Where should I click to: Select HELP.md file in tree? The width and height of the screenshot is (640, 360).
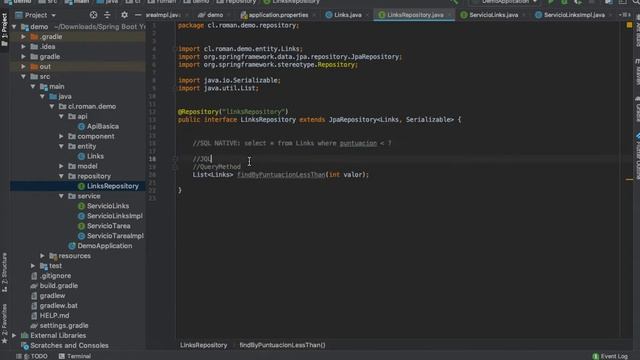pos(50,316)
